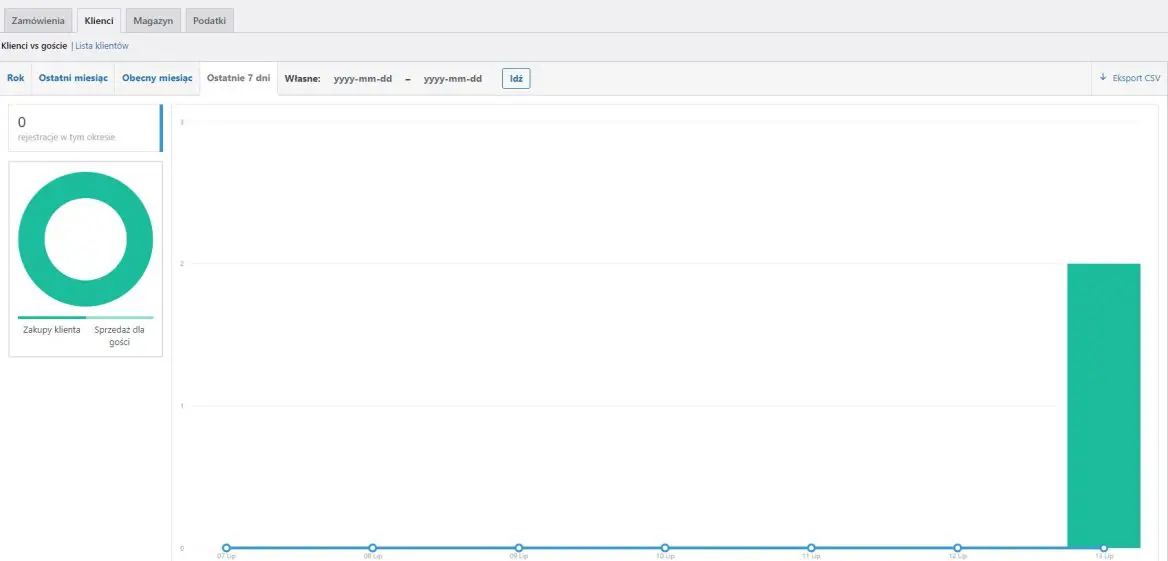Switch to the Magazyn tab
The width and height of the screenshot is (1168, 561).
(153, 20)
